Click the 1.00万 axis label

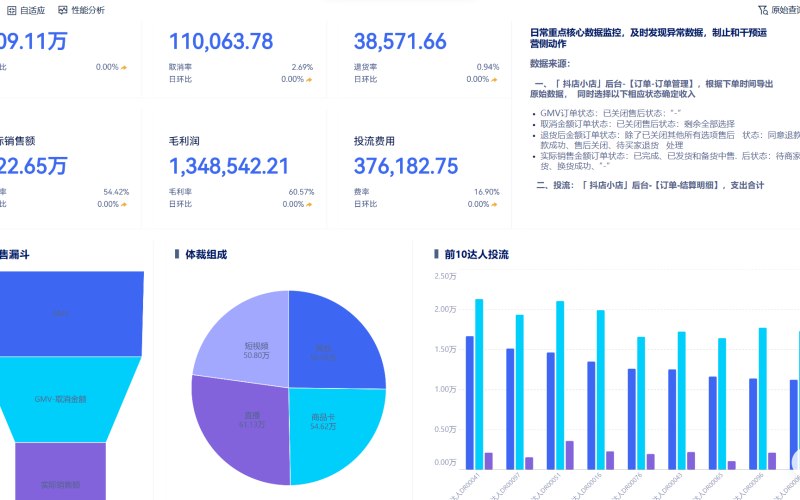point(445,389)
